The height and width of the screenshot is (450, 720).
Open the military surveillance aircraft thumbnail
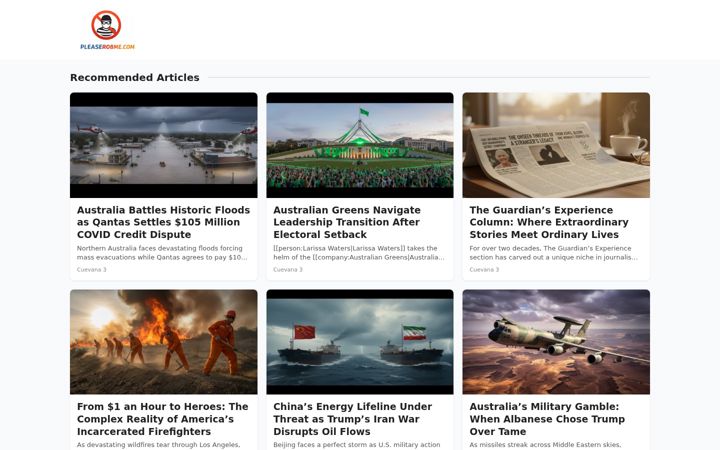coord(556,342)
